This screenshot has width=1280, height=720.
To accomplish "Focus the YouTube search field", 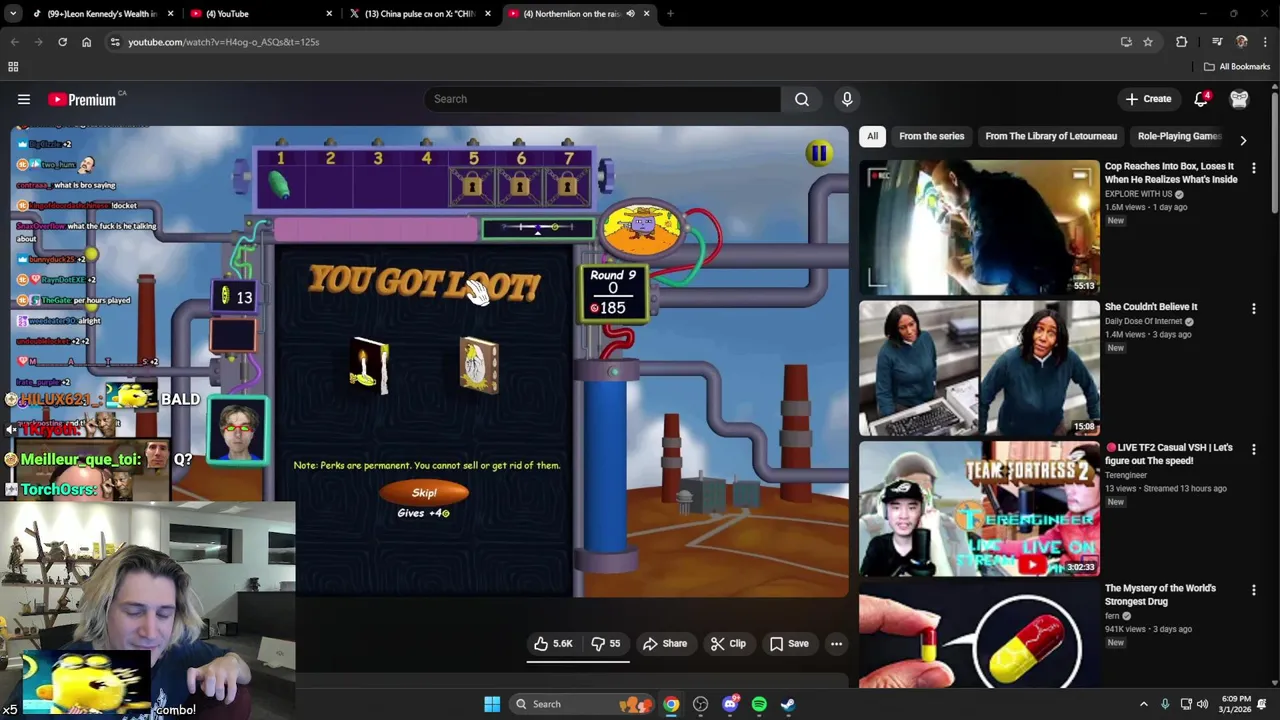I will point(603,99).
